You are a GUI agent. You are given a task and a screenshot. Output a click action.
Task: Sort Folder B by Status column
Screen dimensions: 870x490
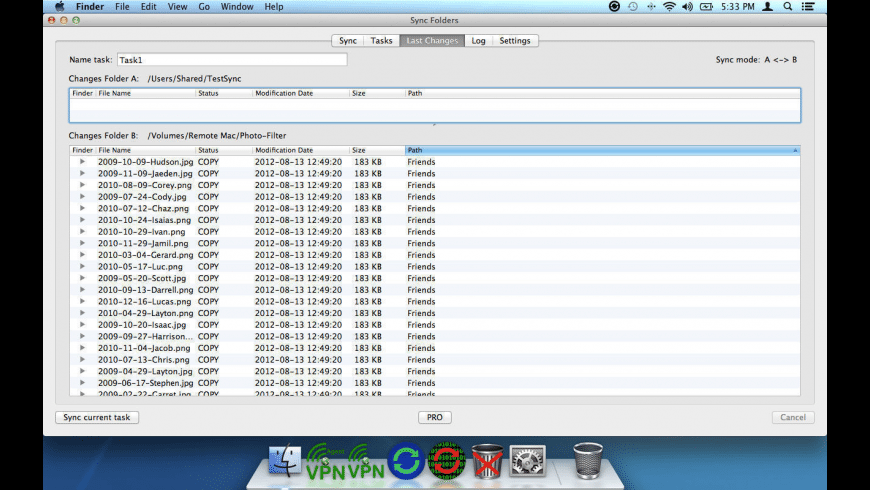(224, 150)
